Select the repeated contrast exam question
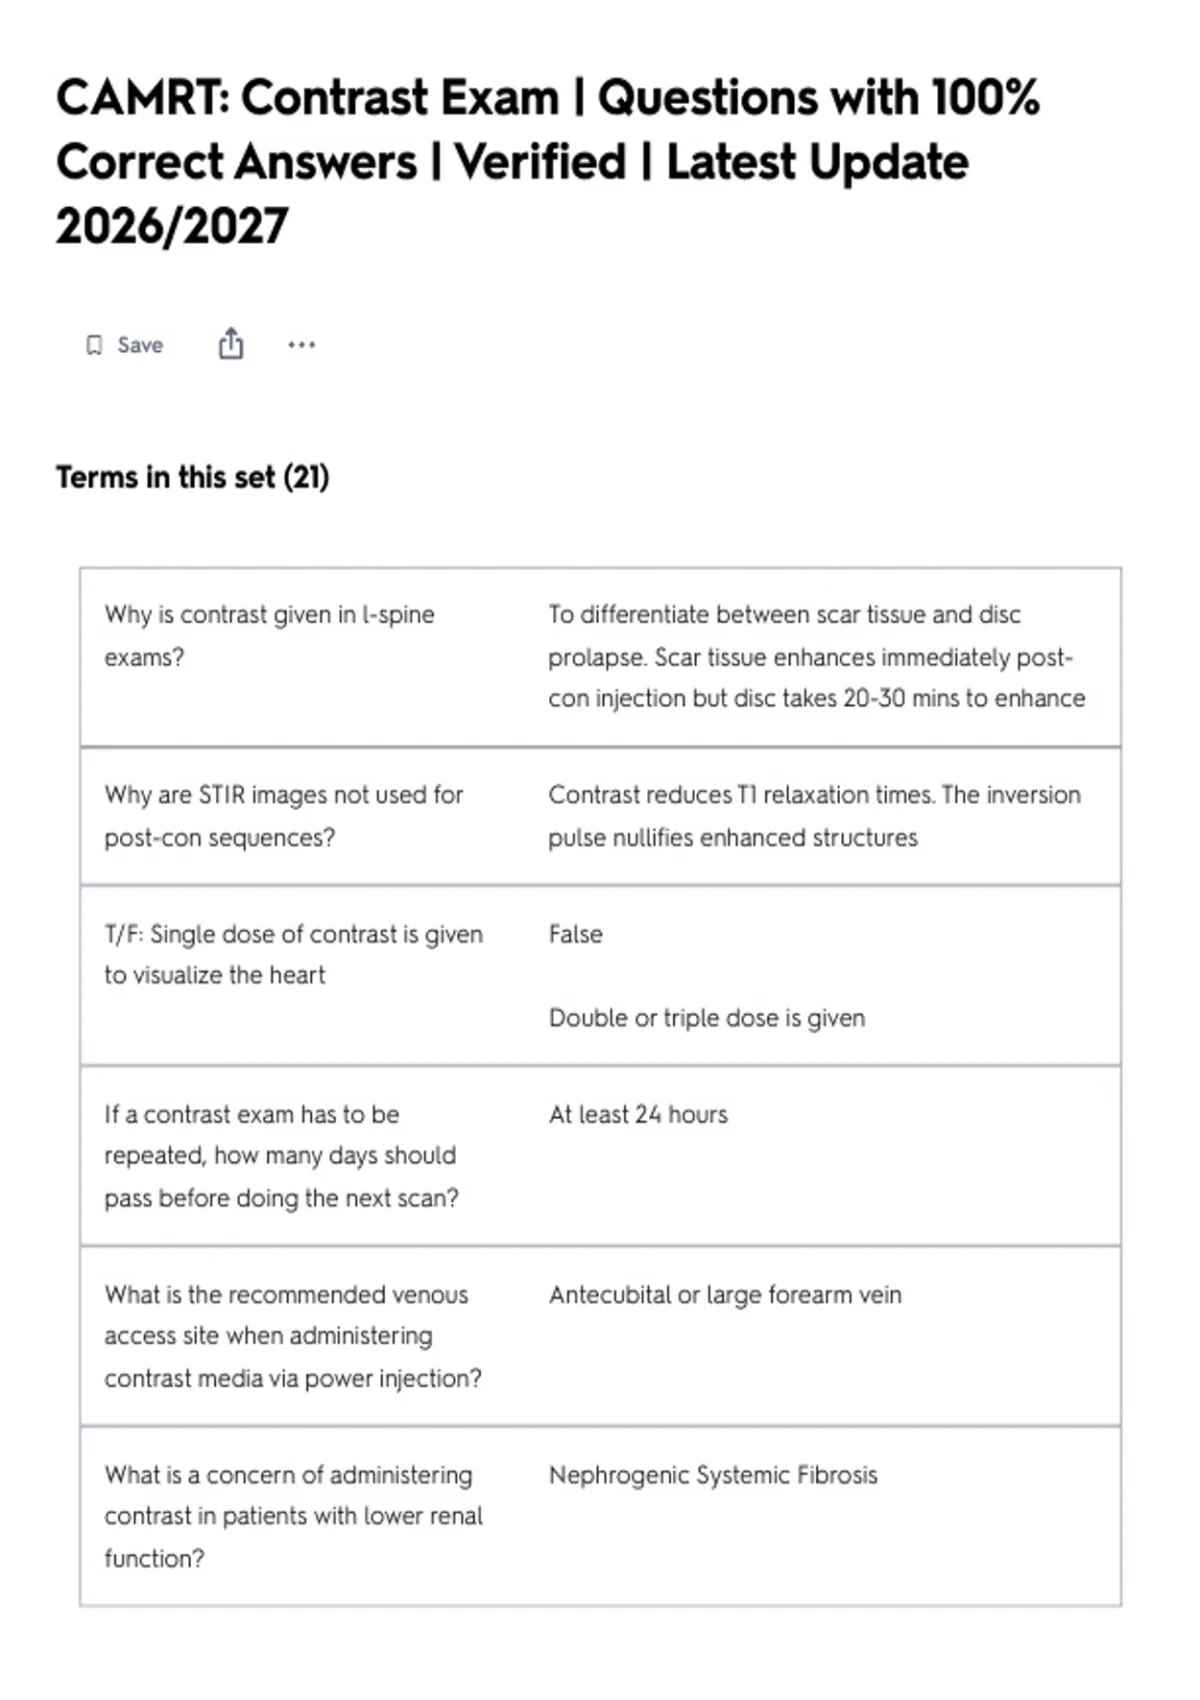The image size is (1200, 1700). point(282,1156)
